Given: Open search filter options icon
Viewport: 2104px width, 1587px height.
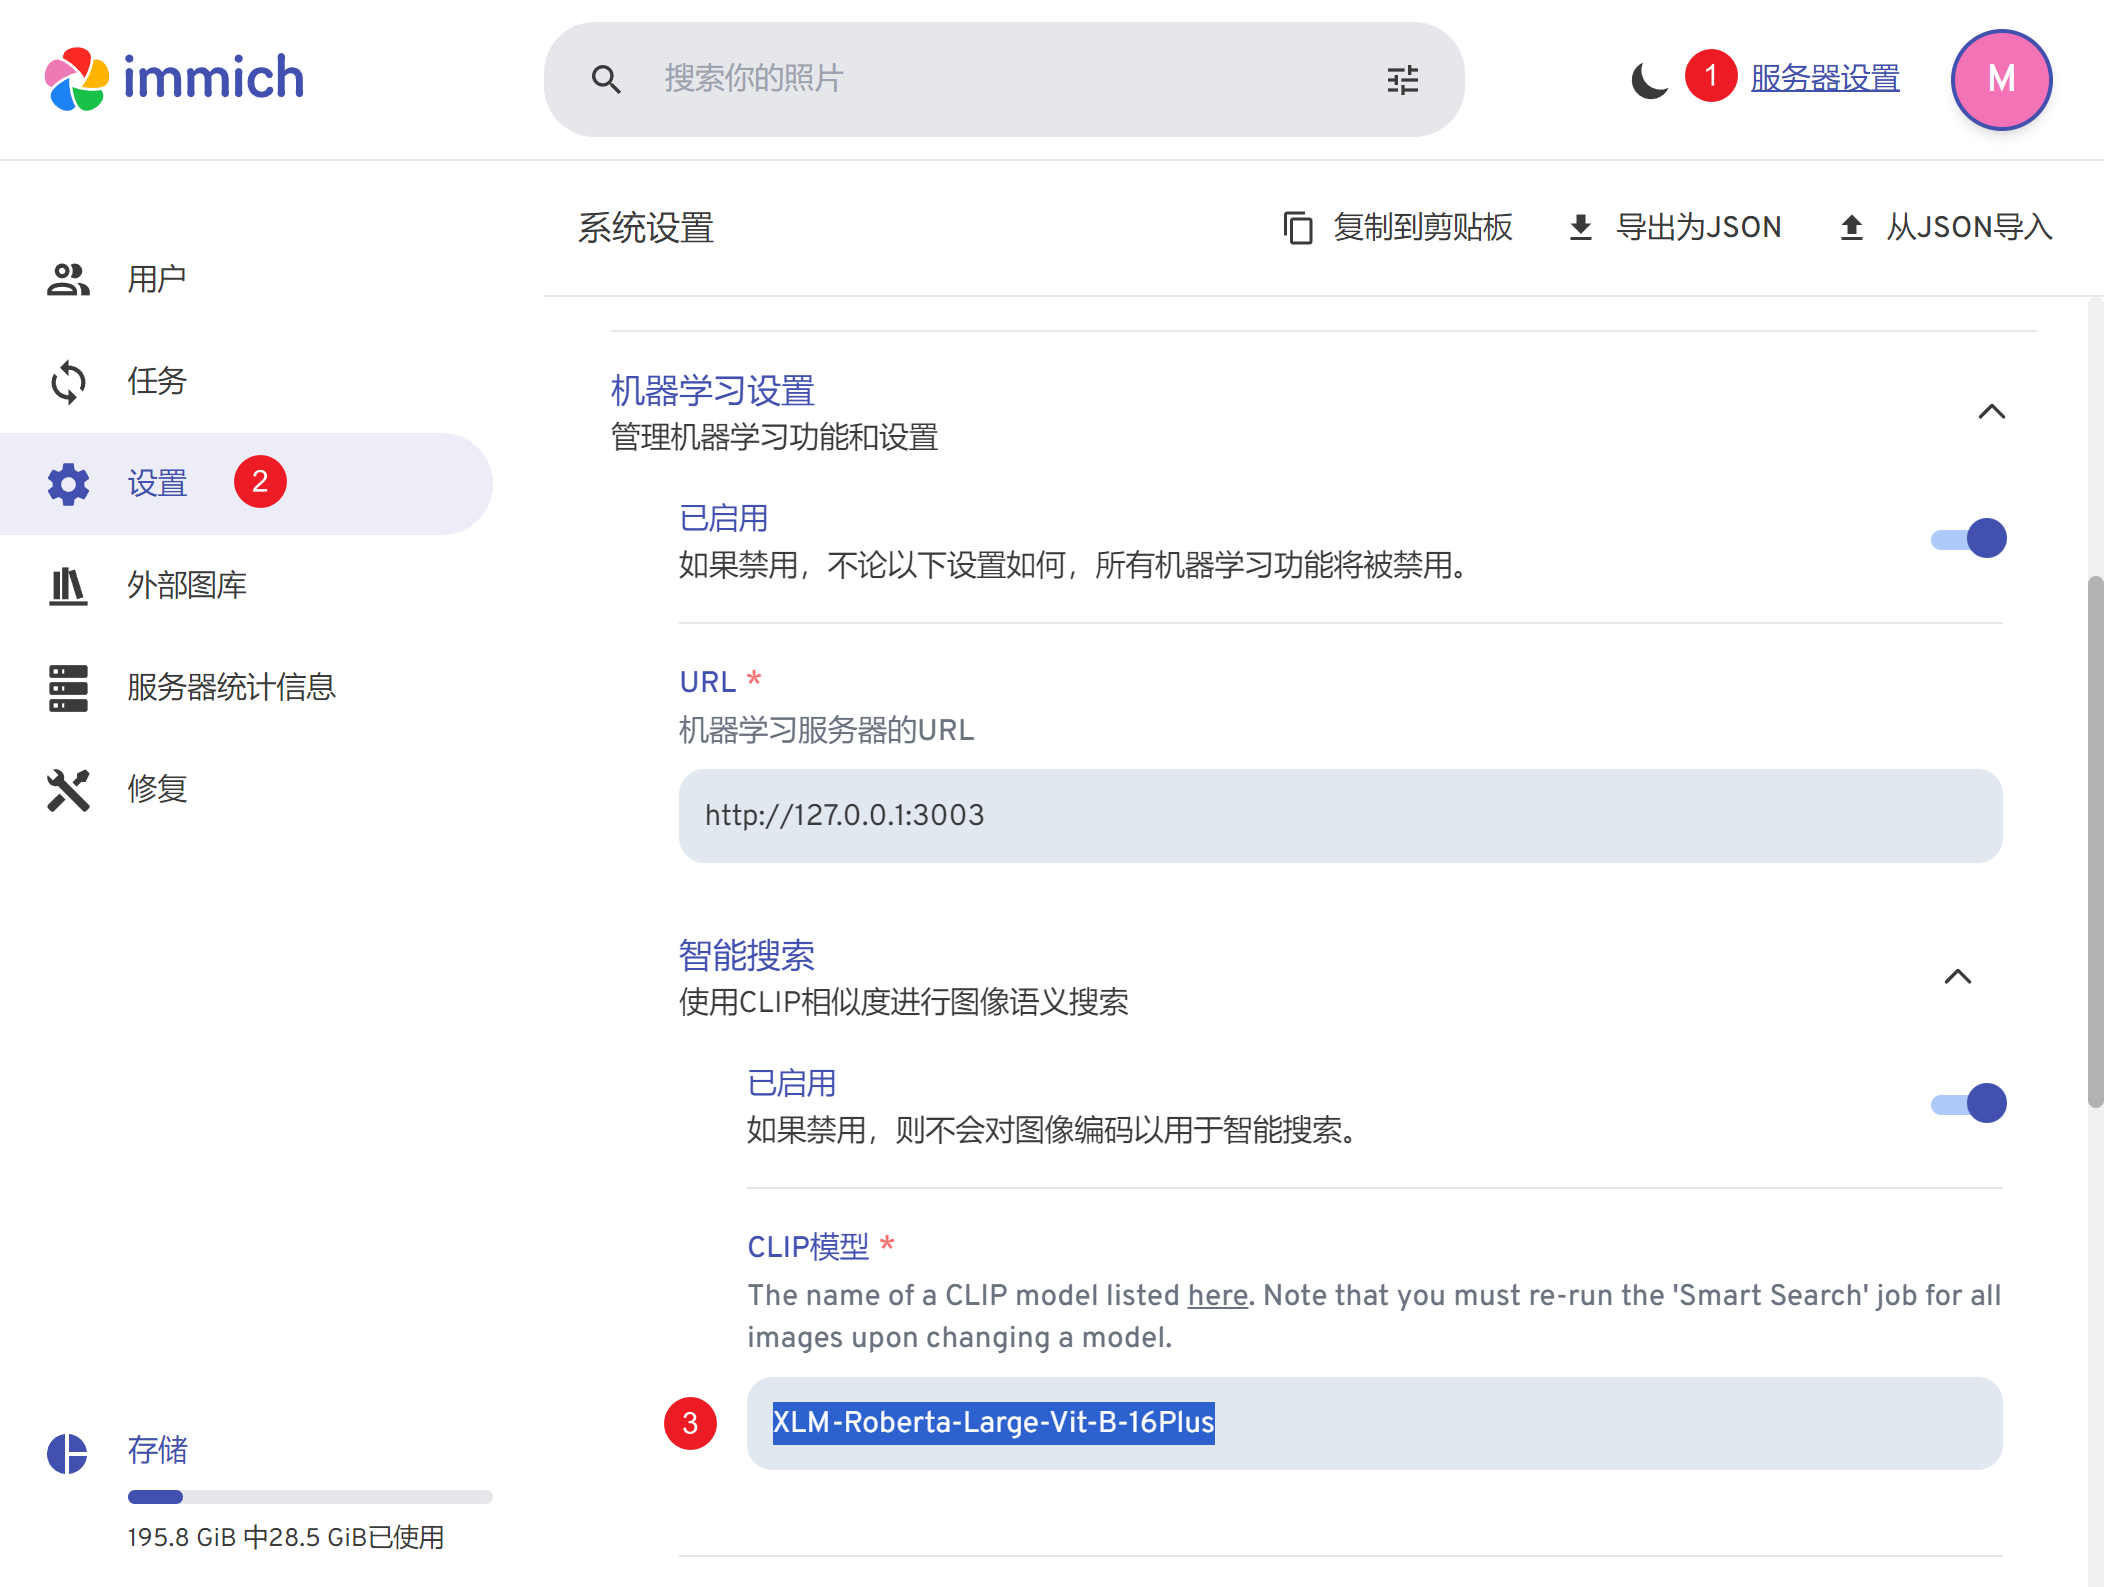Looking at the screenshot, I should [x=1403, y=80].
